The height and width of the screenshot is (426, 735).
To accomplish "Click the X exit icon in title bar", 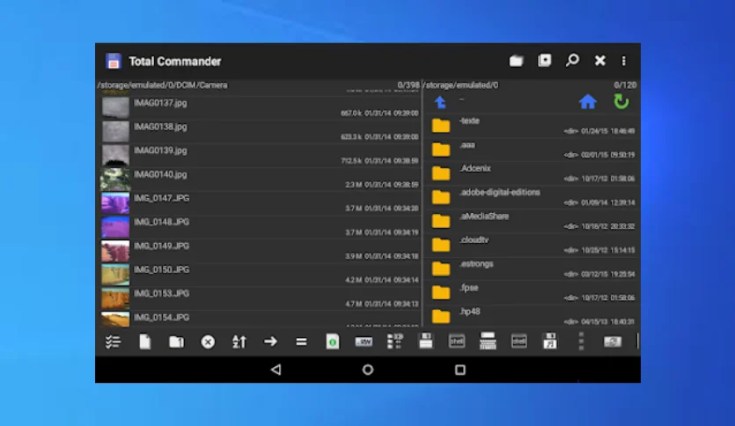I will (600, 60).
